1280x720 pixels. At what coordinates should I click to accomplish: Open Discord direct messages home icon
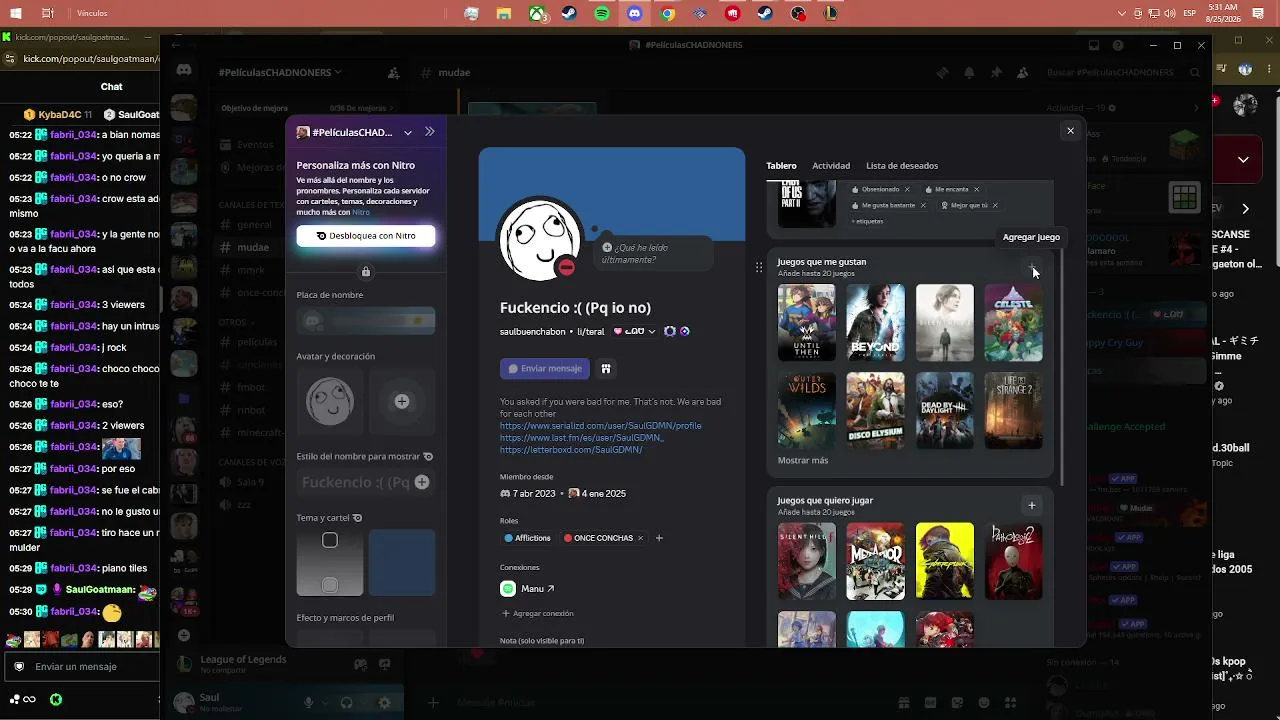coord(184,70)
